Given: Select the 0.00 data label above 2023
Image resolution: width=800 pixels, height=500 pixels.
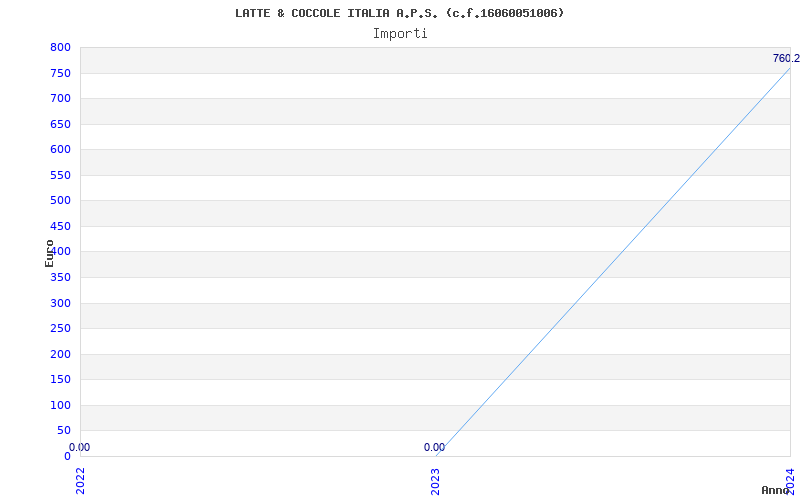Looking at the screenshot, I should point(434,447).
